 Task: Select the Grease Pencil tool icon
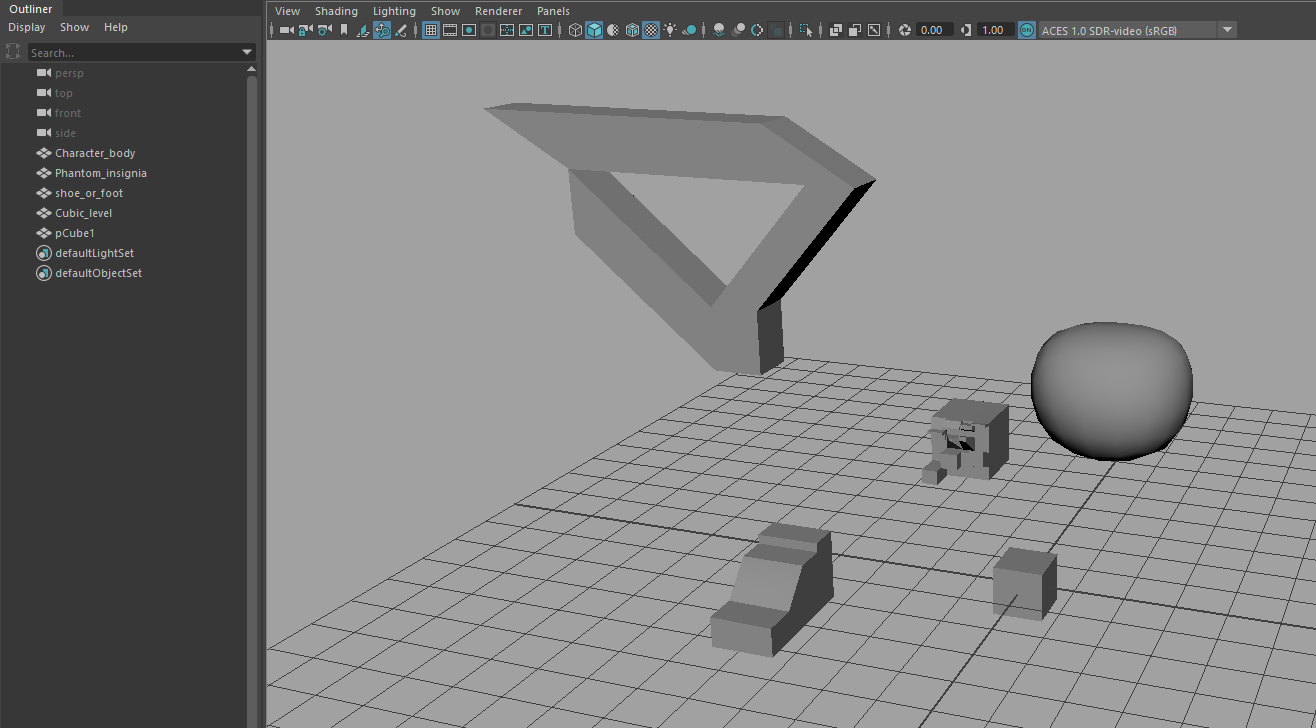click(401, 30)
